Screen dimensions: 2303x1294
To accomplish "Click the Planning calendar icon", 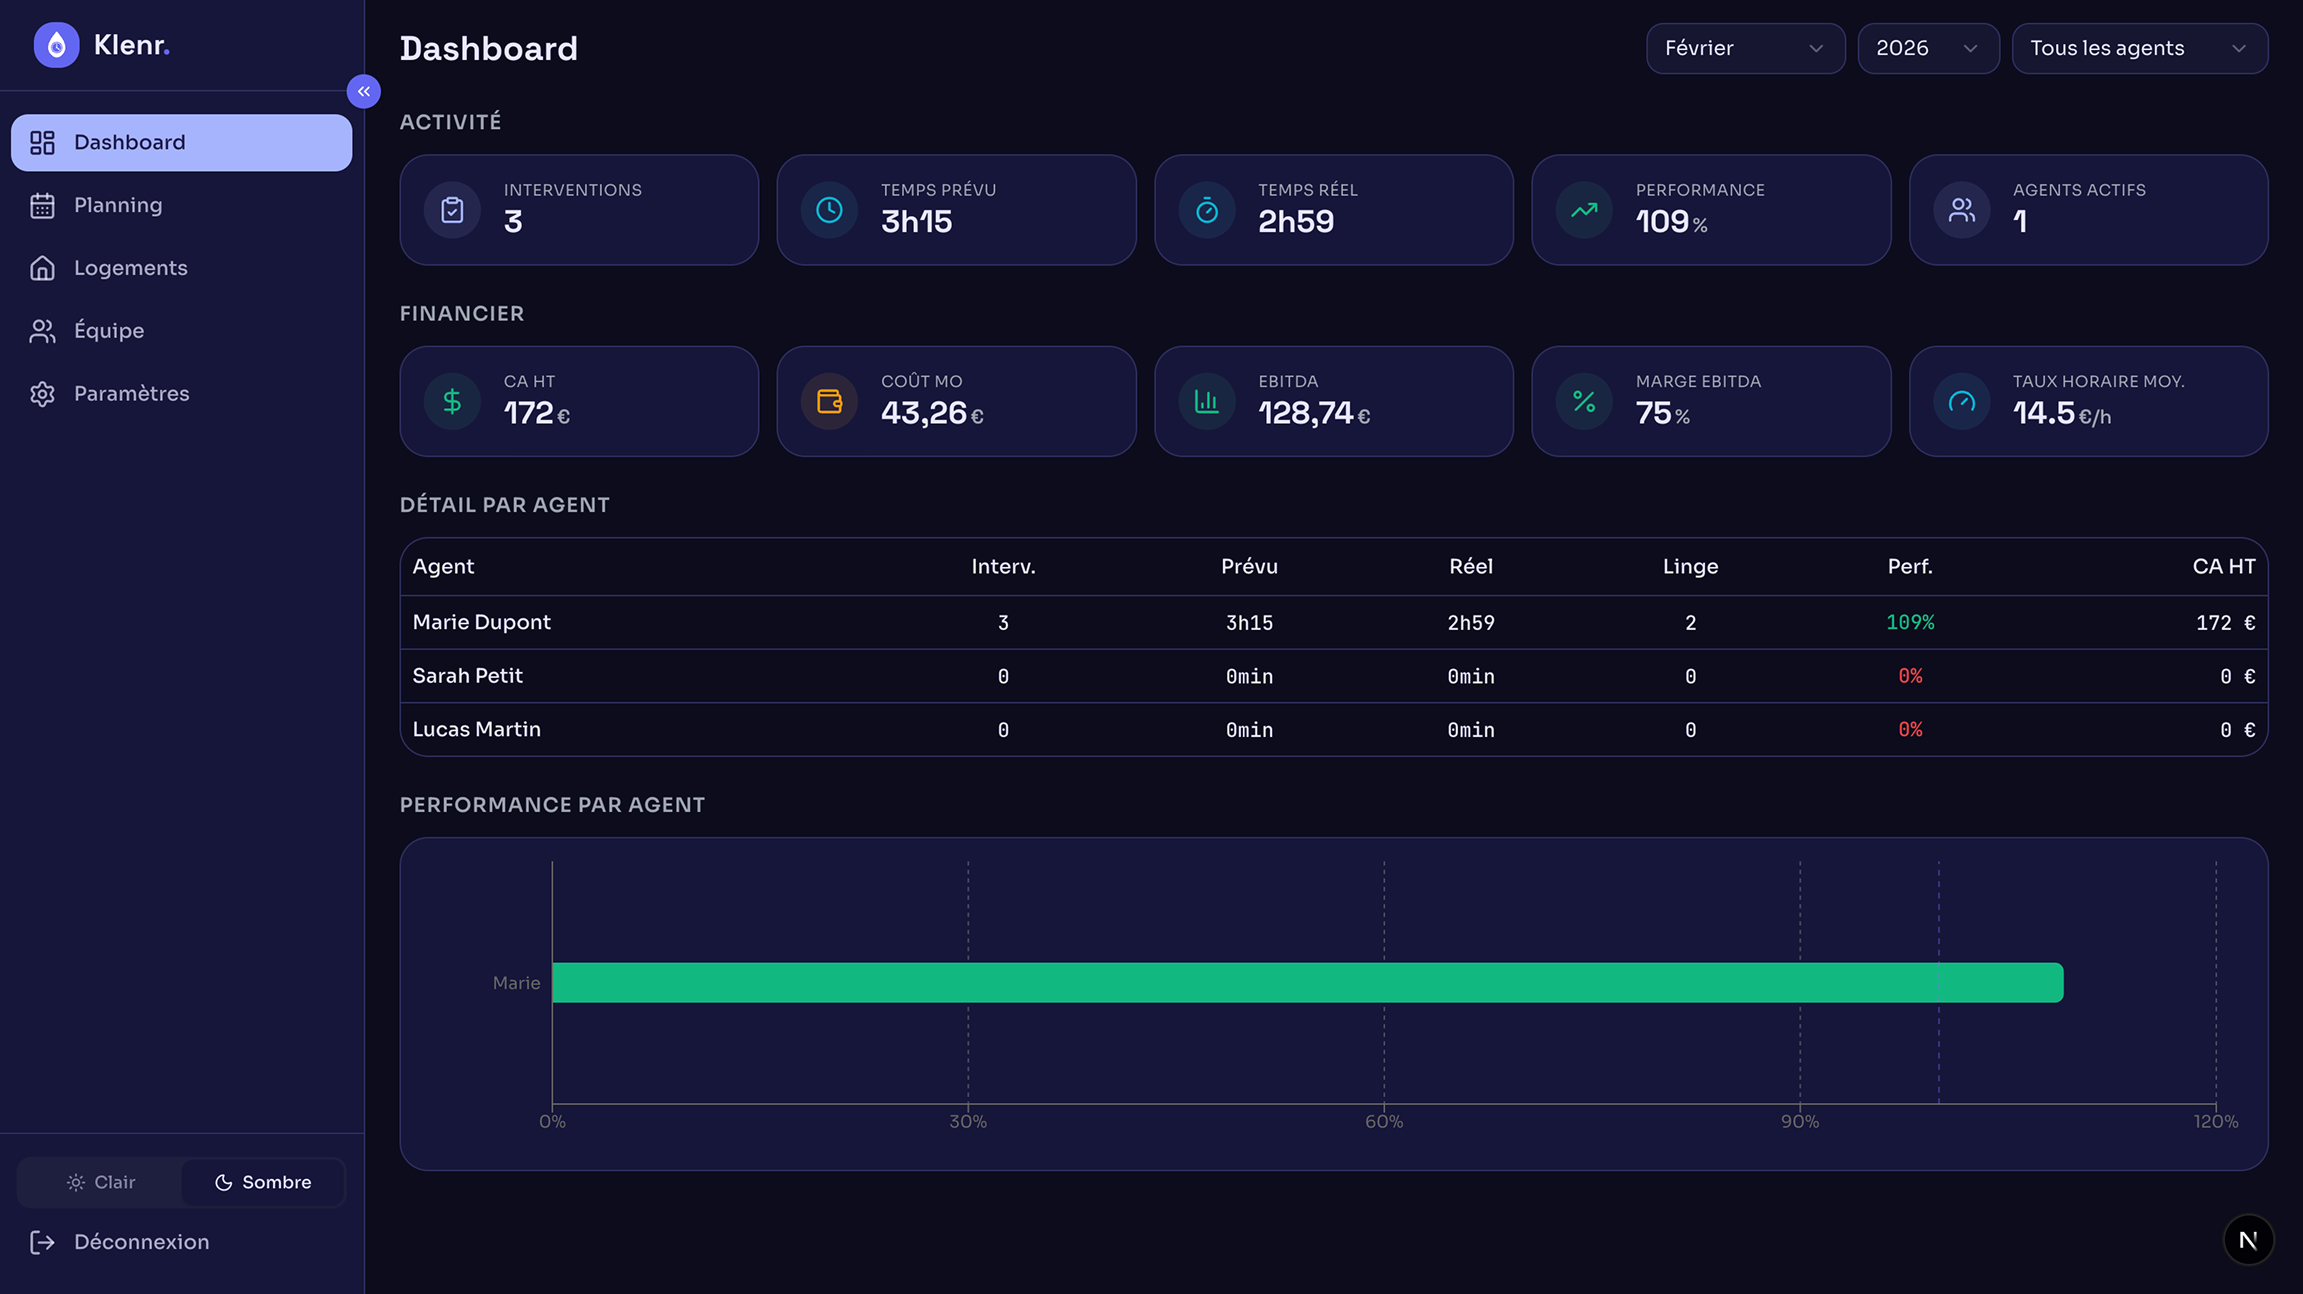I will point(43,204).
